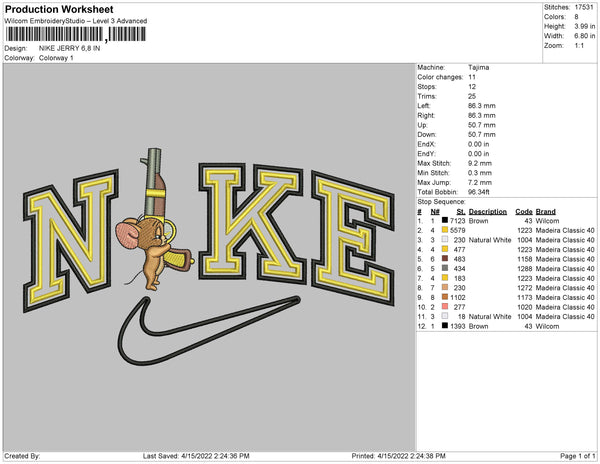Click the N# column header

(435, 212)
